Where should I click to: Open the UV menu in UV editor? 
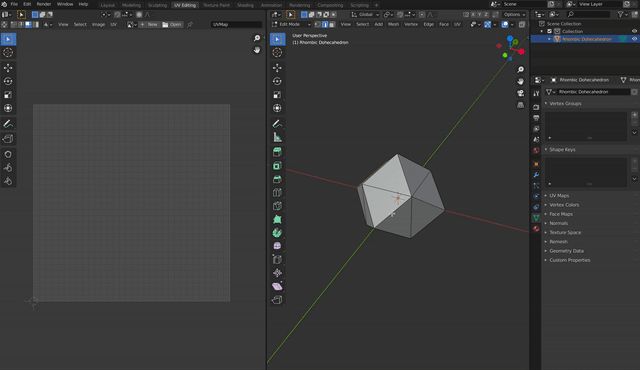pyautogui.click(x=113, y=24)
